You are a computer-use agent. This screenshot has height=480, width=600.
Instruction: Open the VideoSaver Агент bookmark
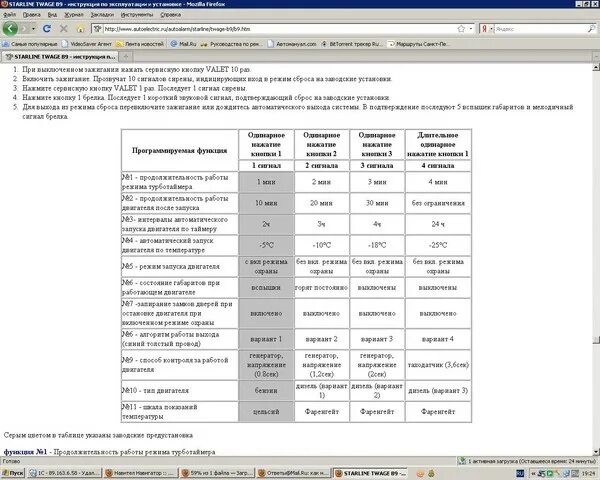point(87,44)
